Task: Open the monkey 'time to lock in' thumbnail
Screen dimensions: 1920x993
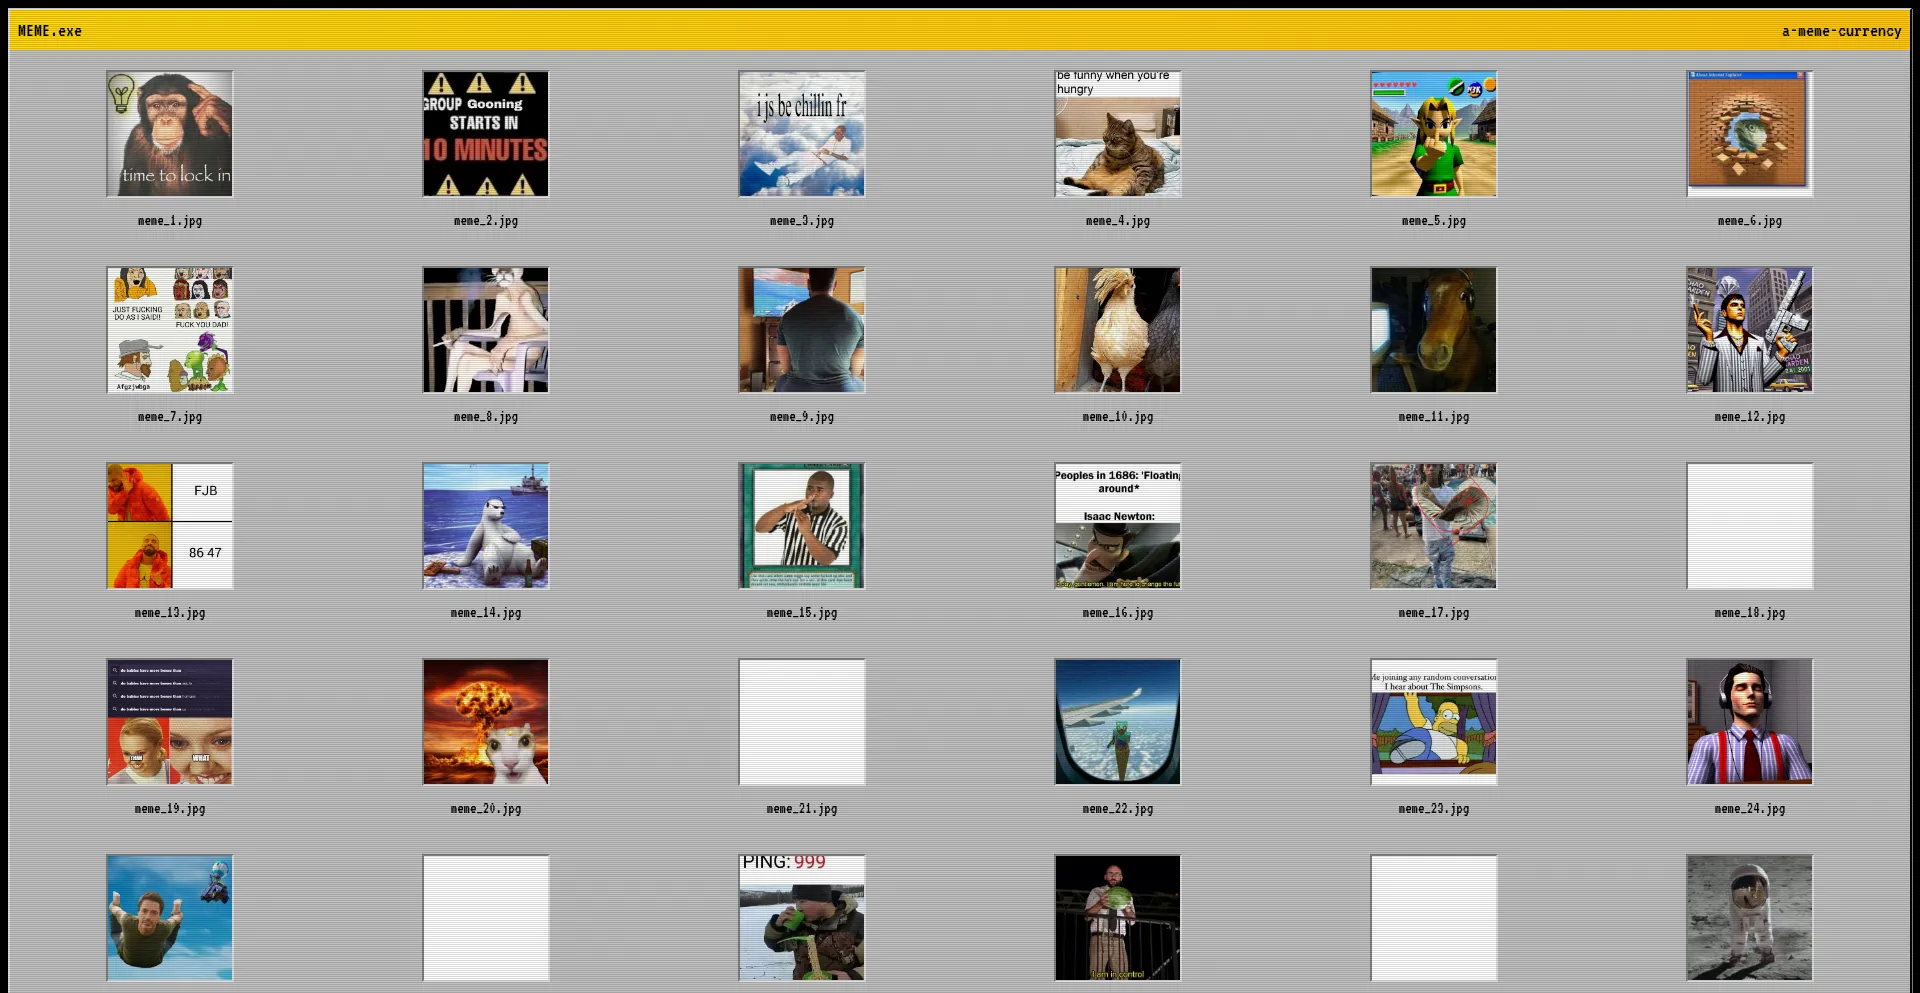Action: pos(170,134)
